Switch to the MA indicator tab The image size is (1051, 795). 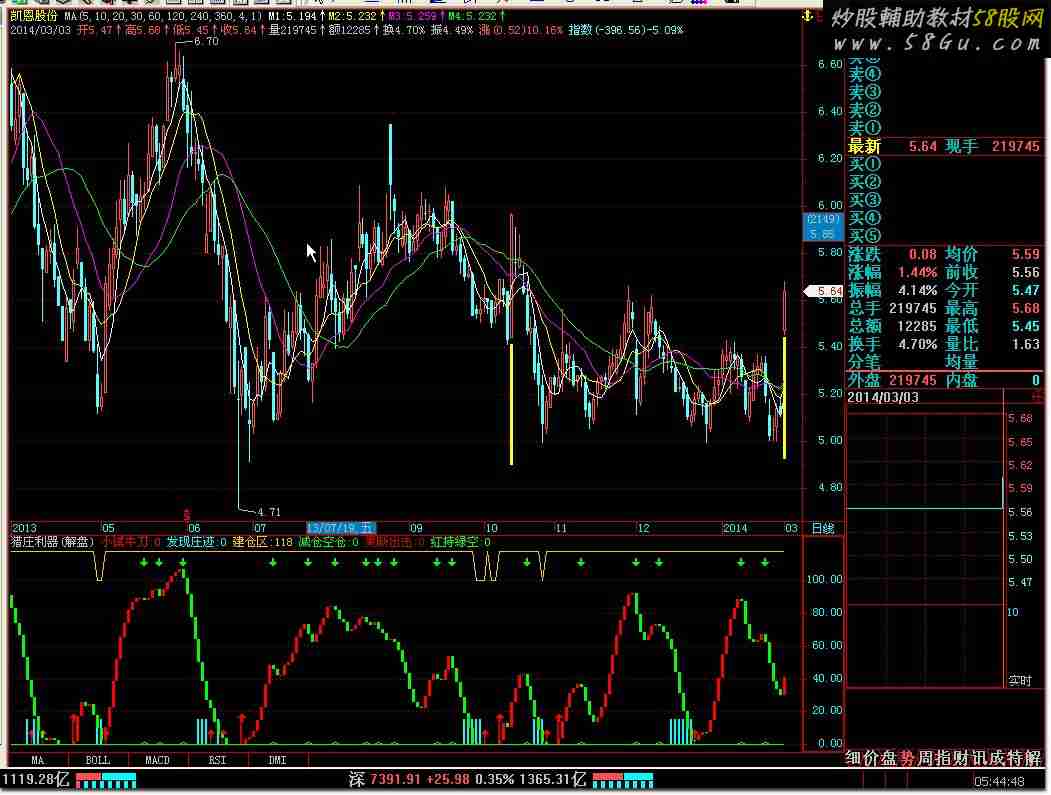coord(38,760)
